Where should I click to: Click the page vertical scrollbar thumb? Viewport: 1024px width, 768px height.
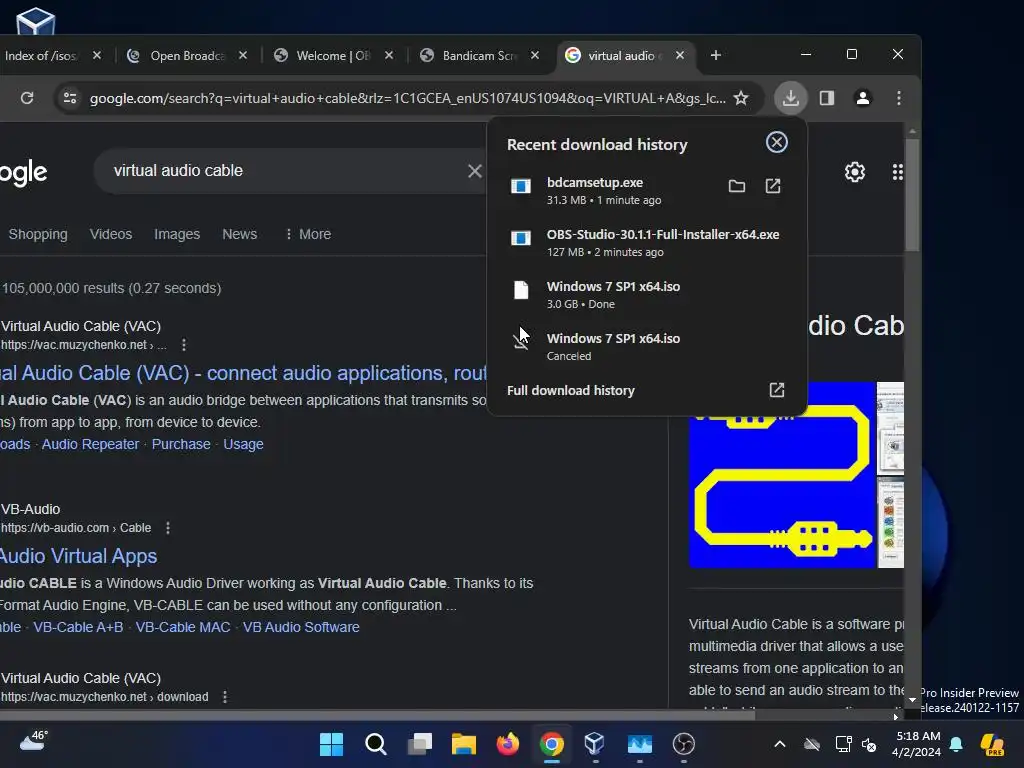click(x=912, y=195)
